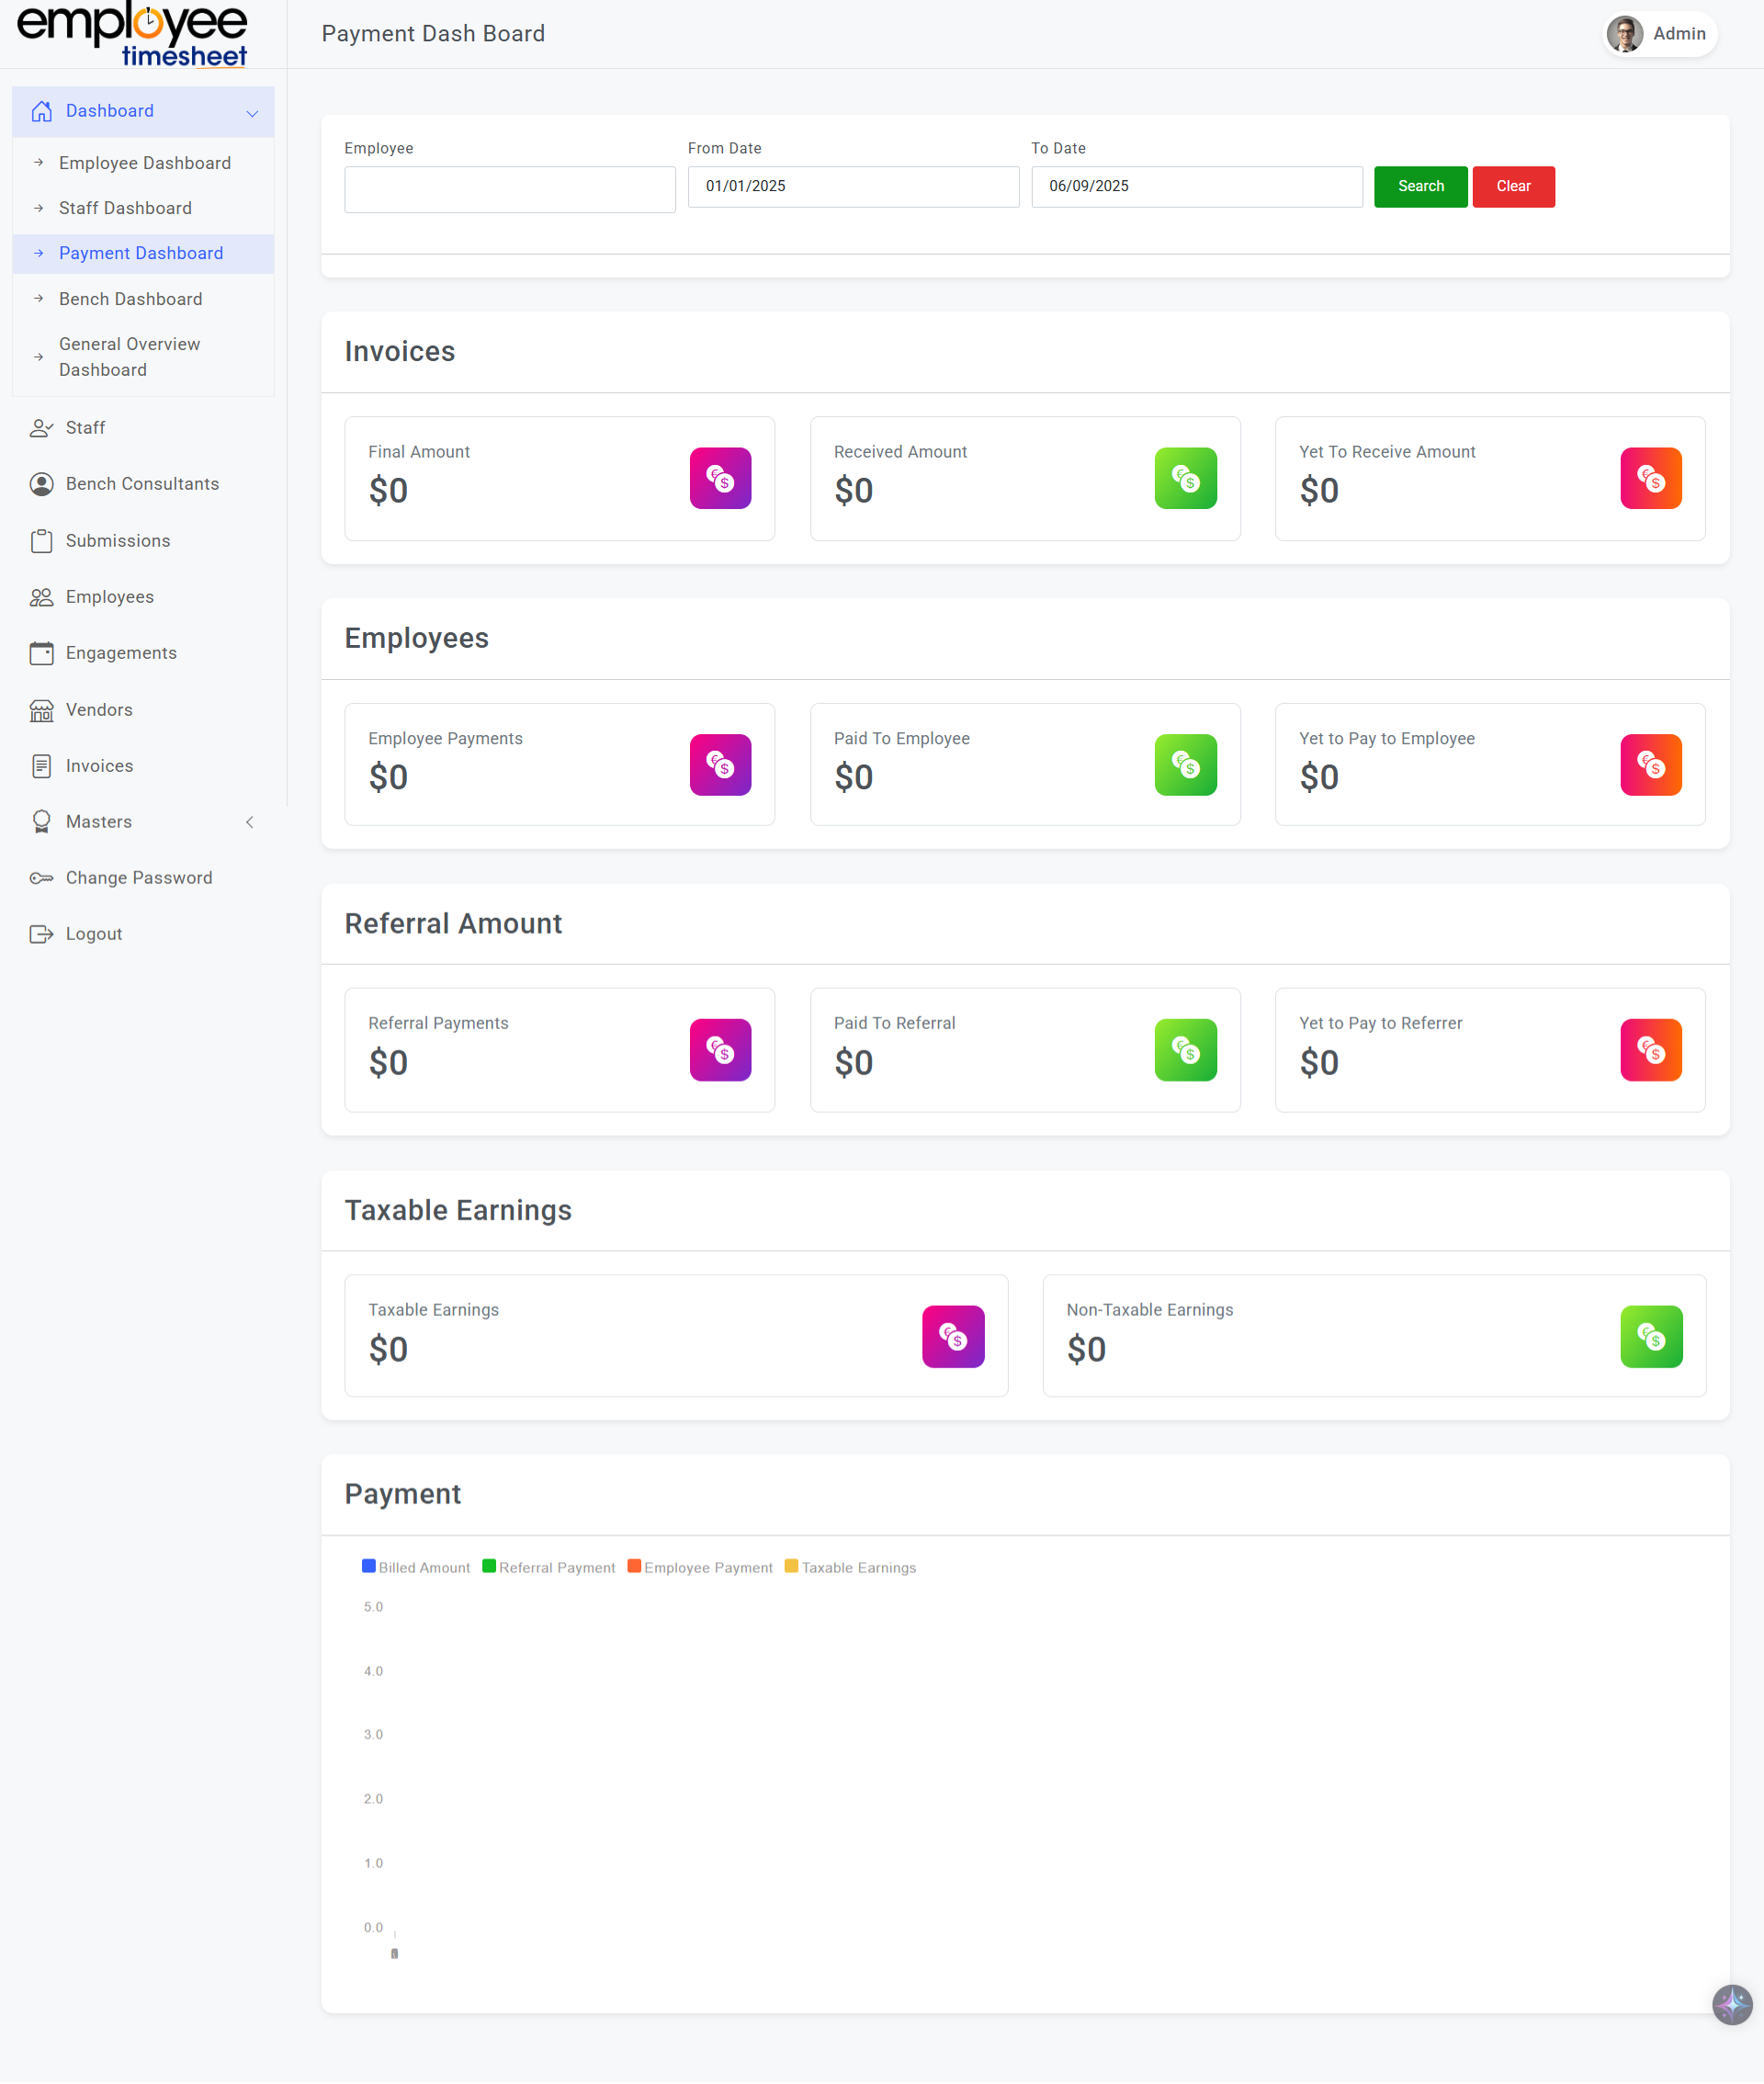Click the Paid To Employee green icon

pos(1185,765)
